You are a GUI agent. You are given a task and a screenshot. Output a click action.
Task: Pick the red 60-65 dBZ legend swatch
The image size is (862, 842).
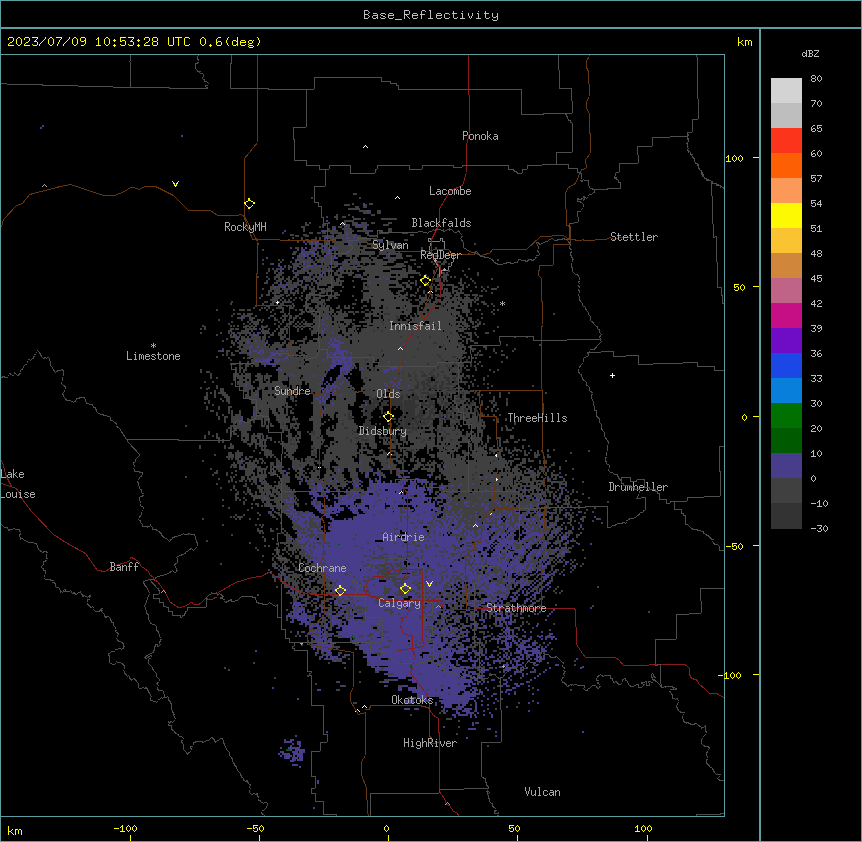pyautogui.click(x=786, y=141)
